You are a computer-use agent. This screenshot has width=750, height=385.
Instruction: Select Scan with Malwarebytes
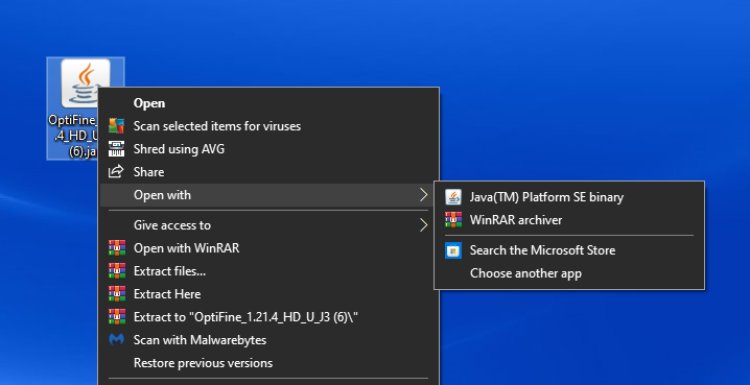269,340
